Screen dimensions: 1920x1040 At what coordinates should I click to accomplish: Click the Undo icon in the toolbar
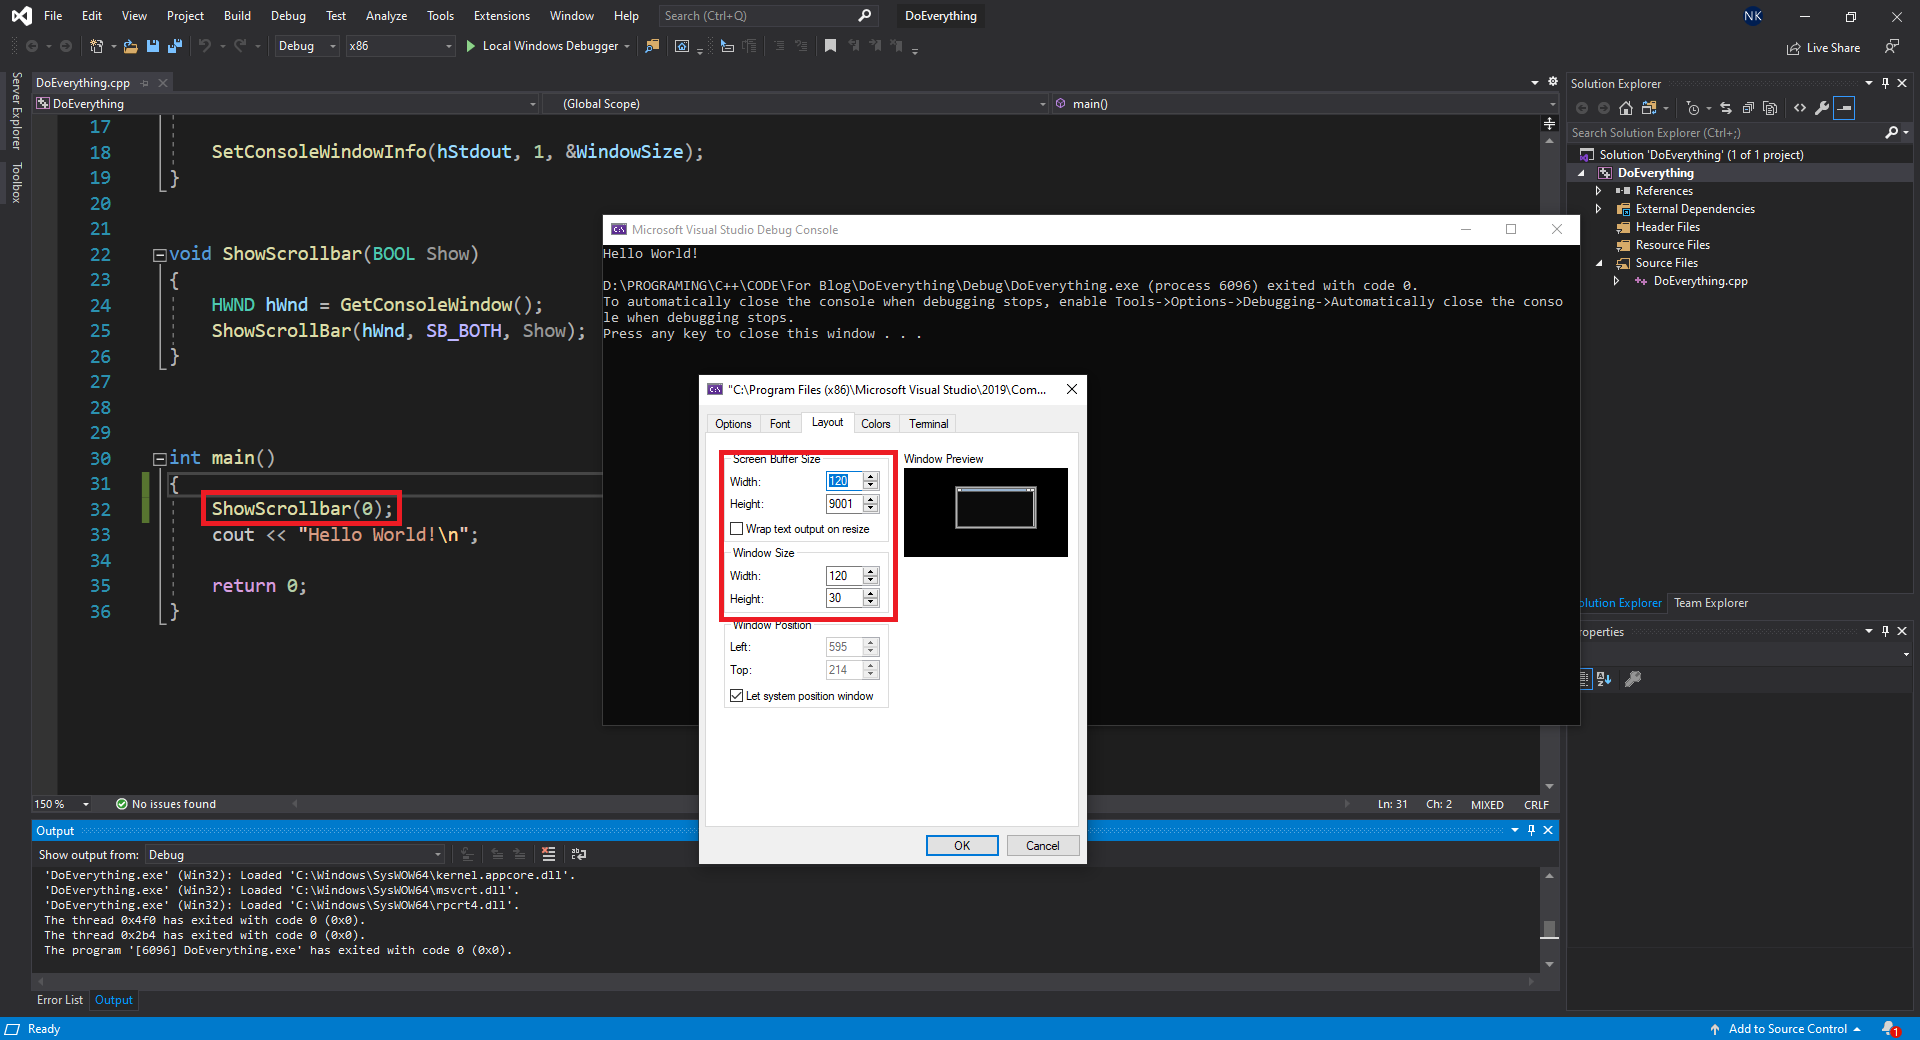[x=205, y=46]
